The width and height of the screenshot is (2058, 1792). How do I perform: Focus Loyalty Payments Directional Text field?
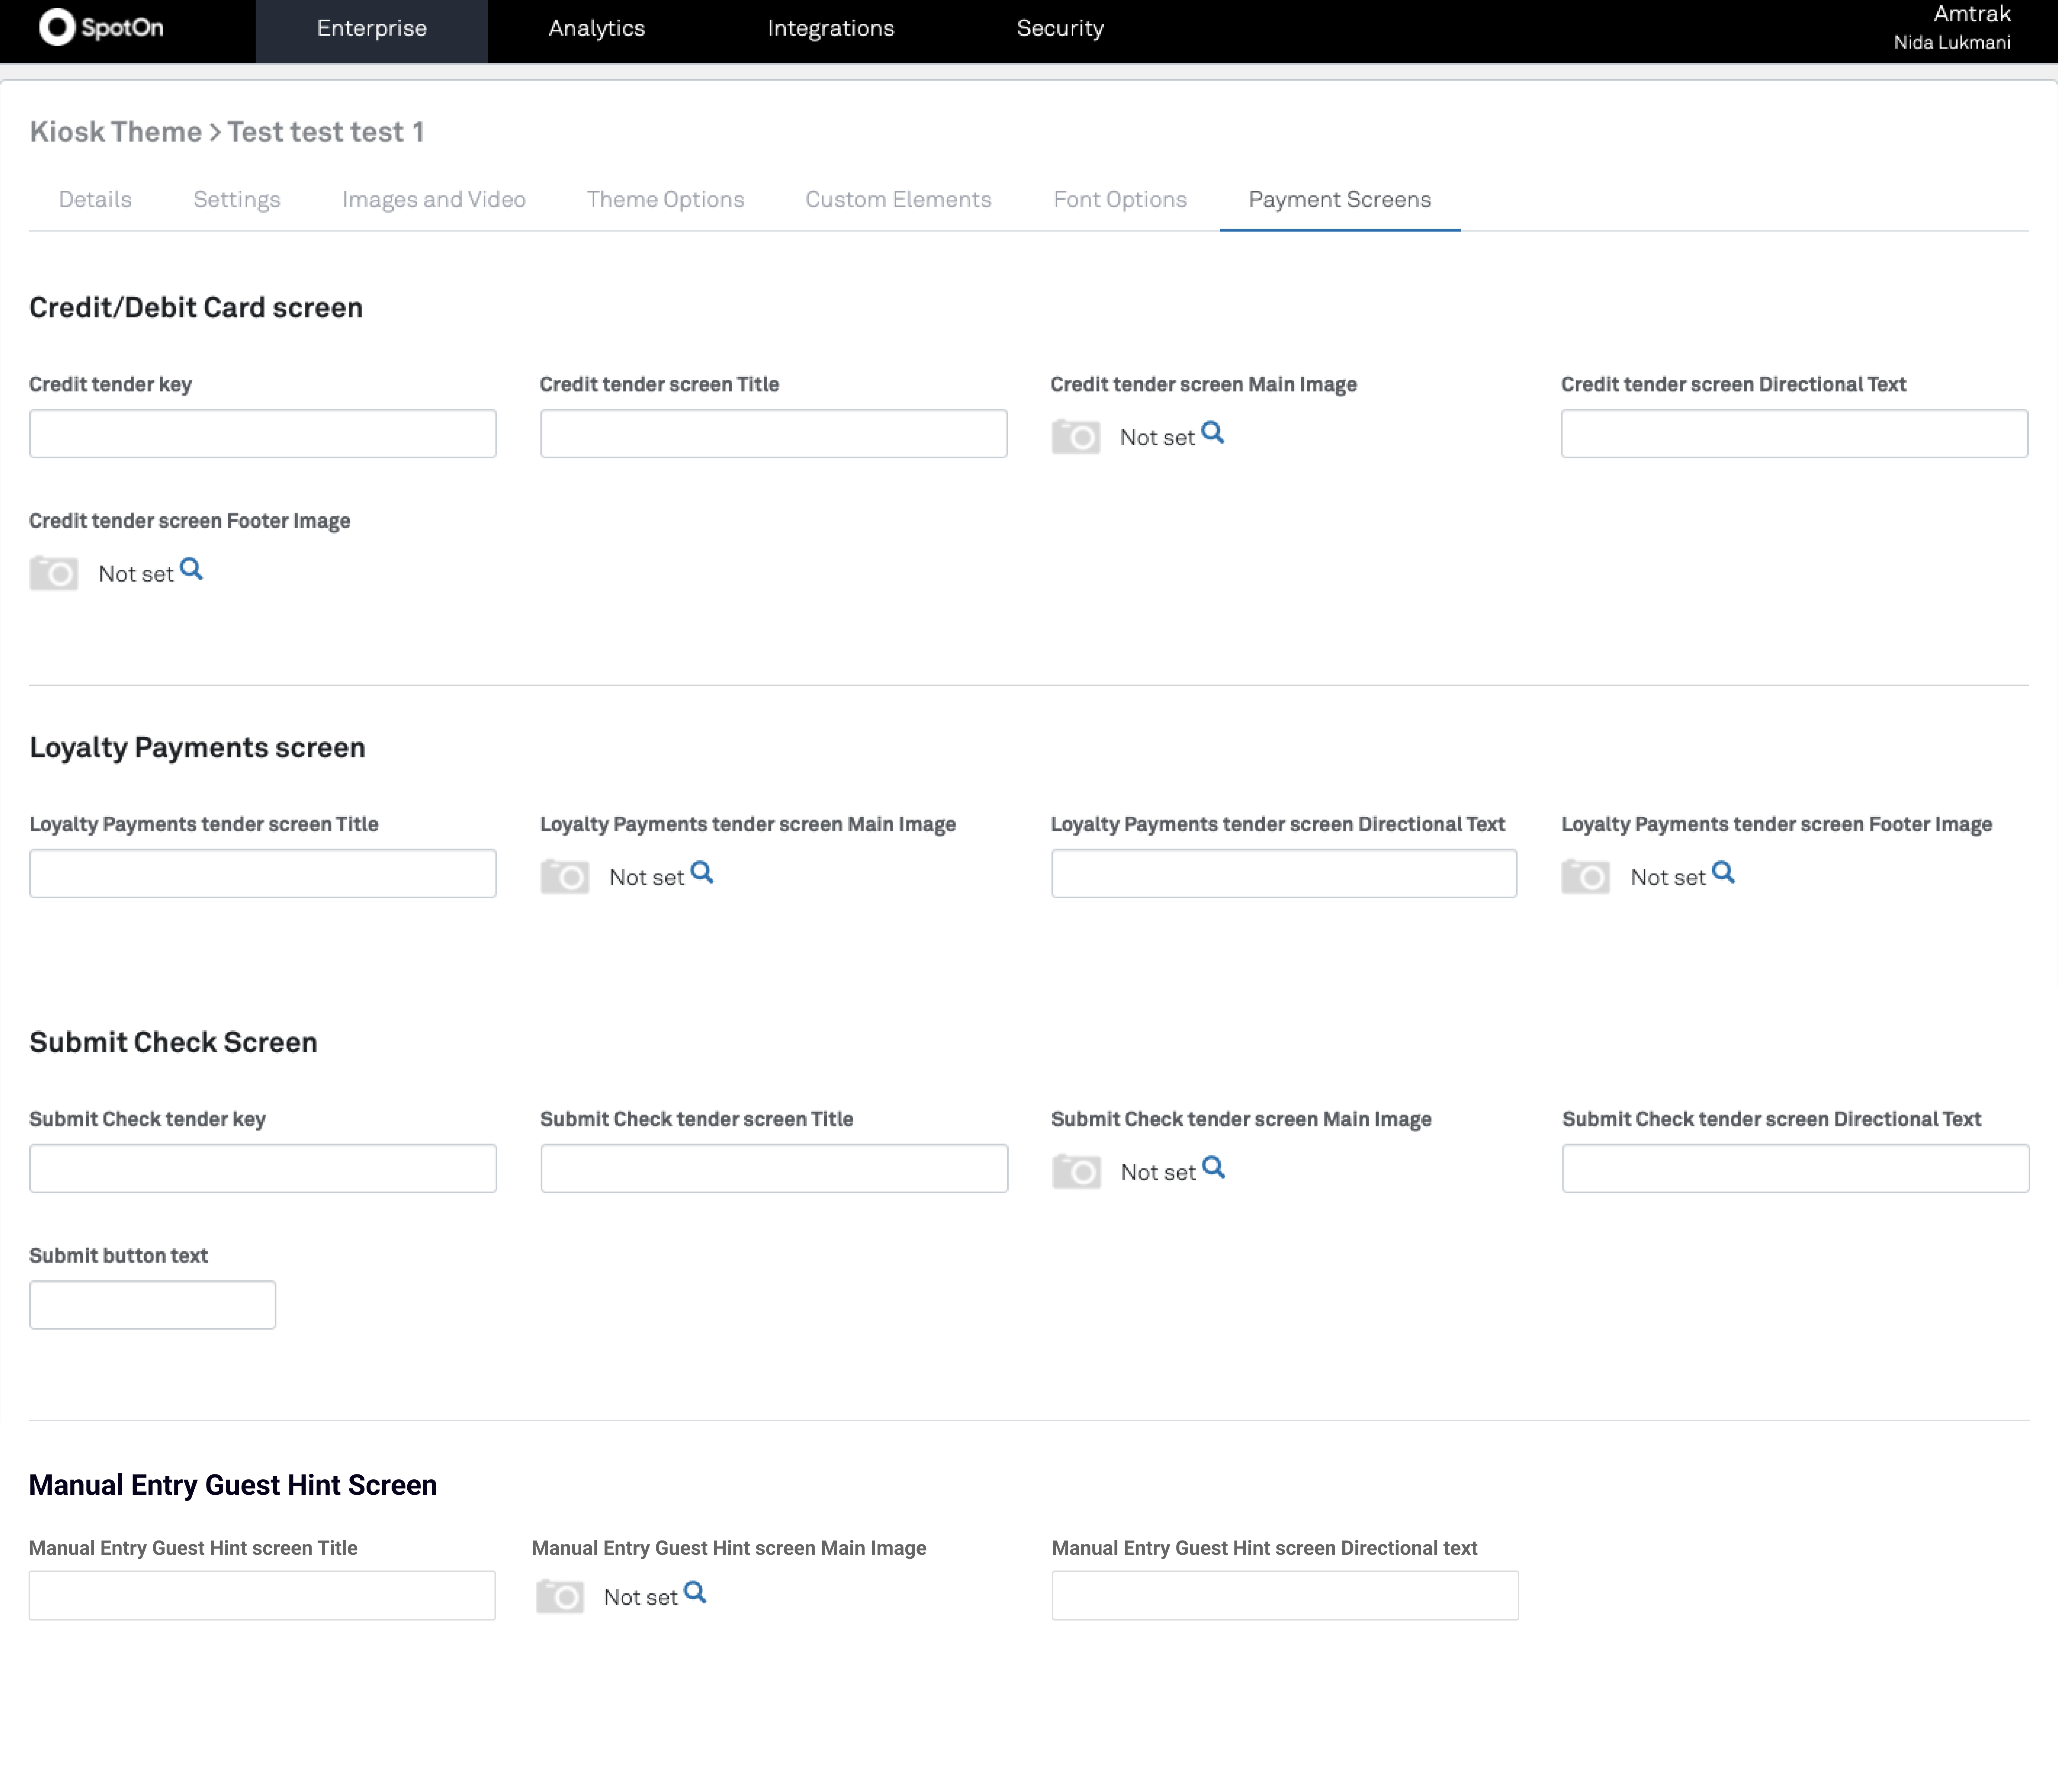(1284, 874)
